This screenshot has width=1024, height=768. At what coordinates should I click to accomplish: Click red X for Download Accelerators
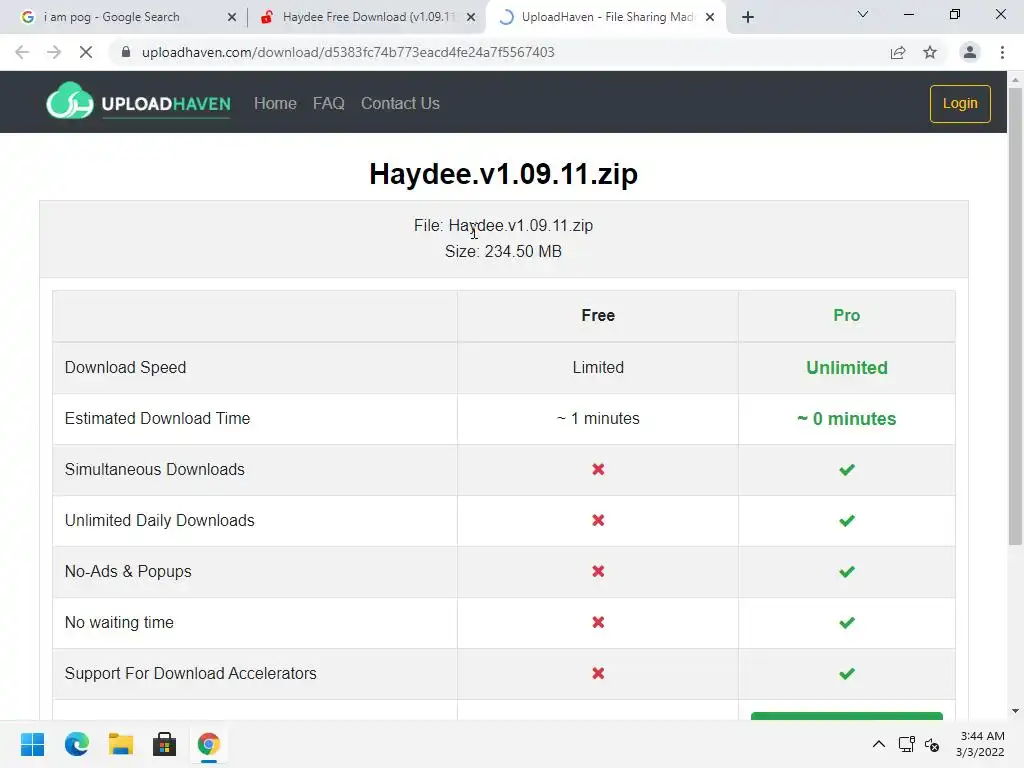(x=598, y=673)
